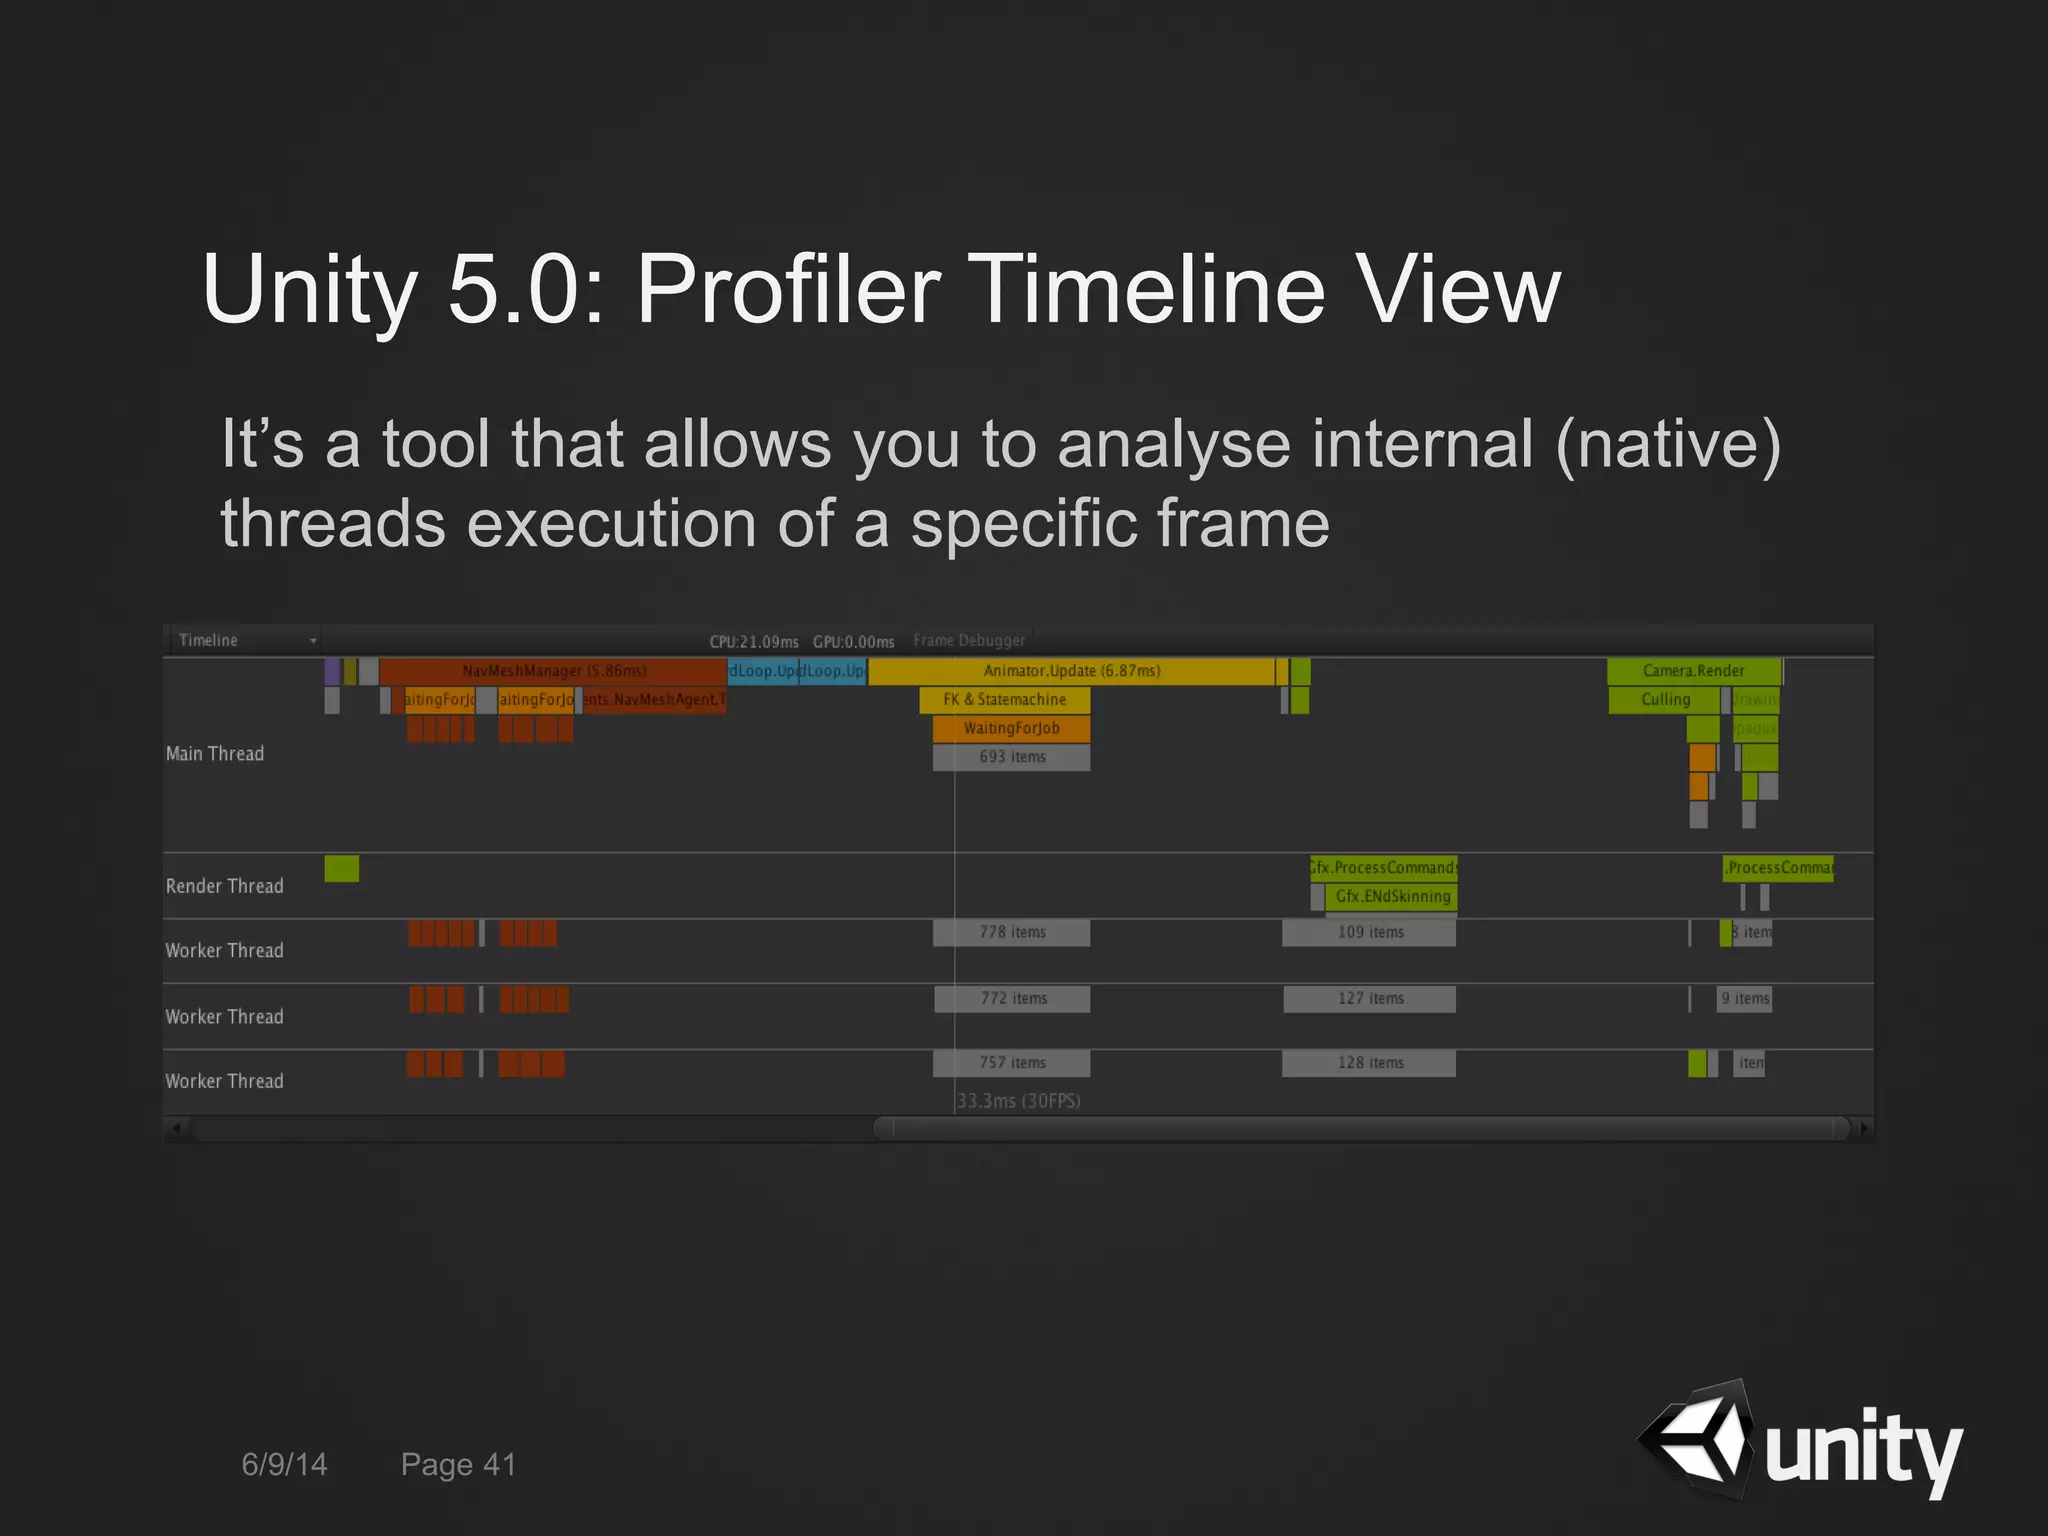The height and width of the screenshot is (1536, 2048).
Task: Select the Camera.Render block
Action: [x=1693, y=671]
